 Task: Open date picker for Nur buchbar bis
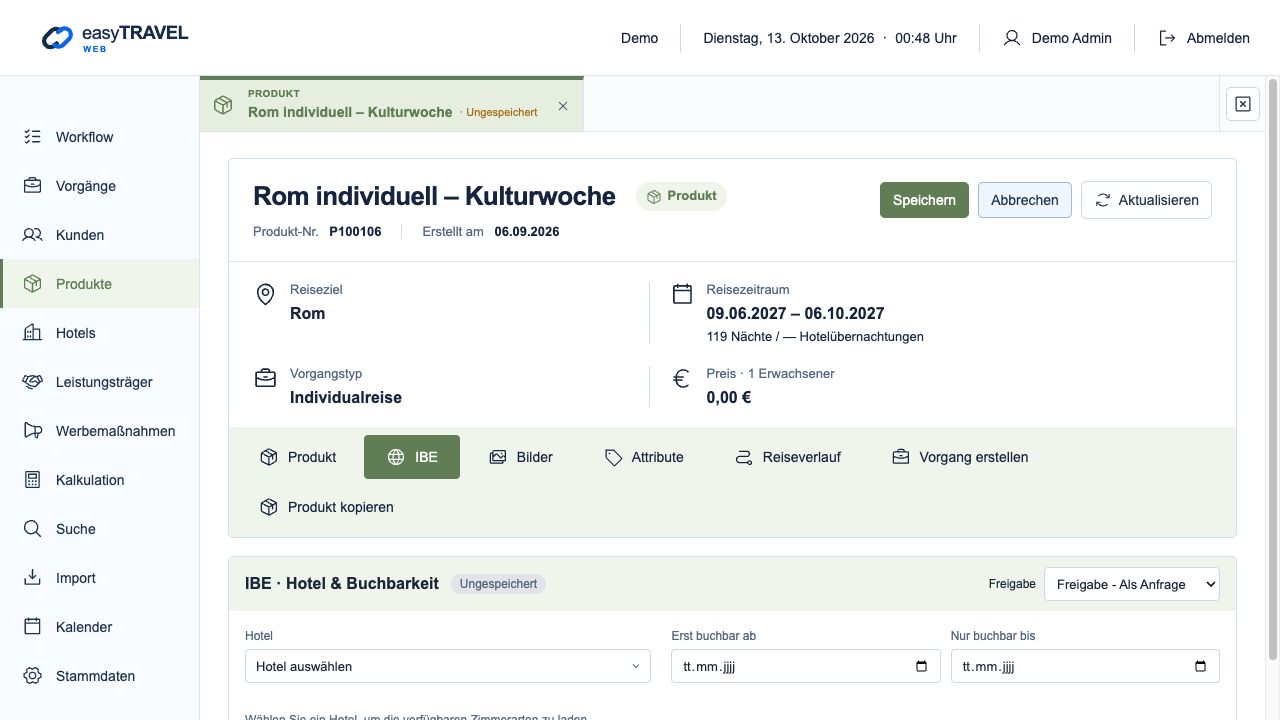click(x=1200, y=667)
